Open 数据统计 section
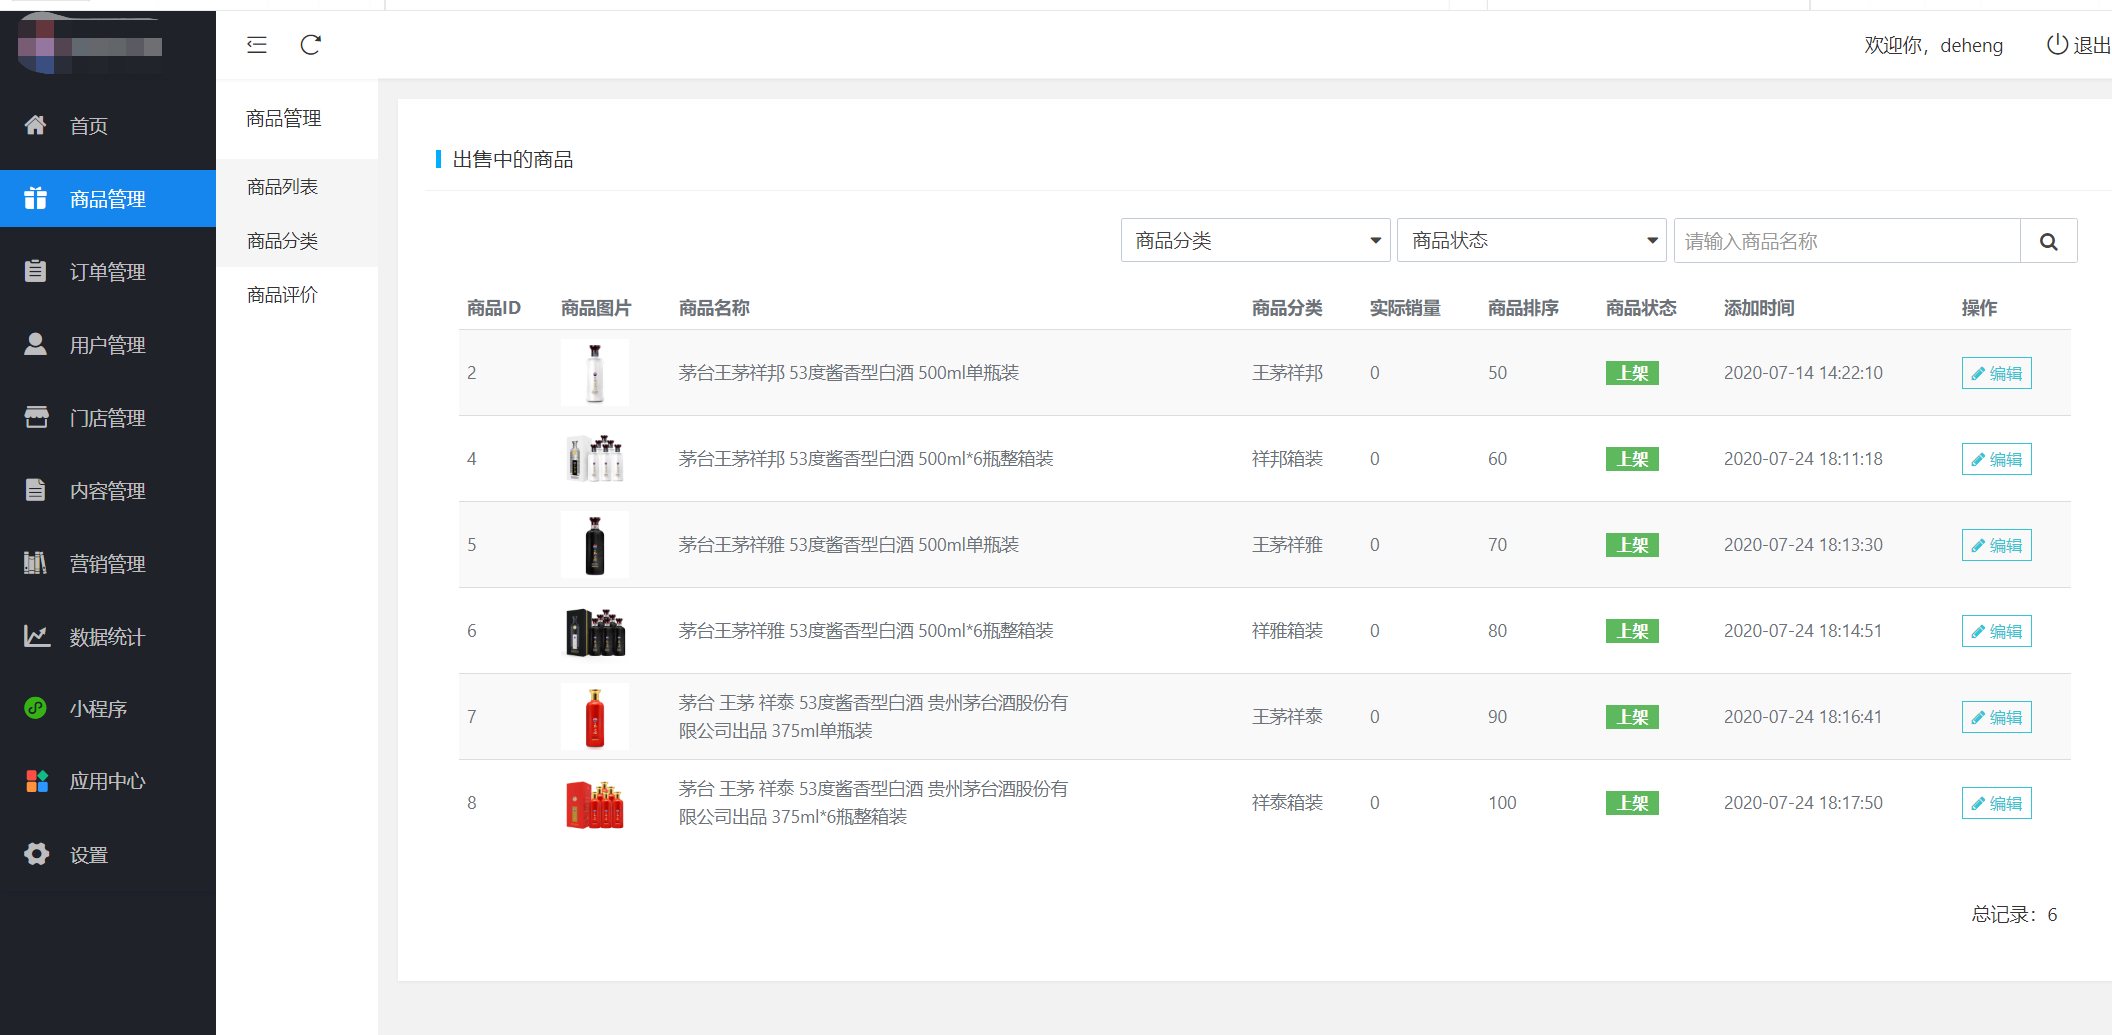Viewport: 2112px width, 1035px height. pyautogui.click(x=108, y=636)
